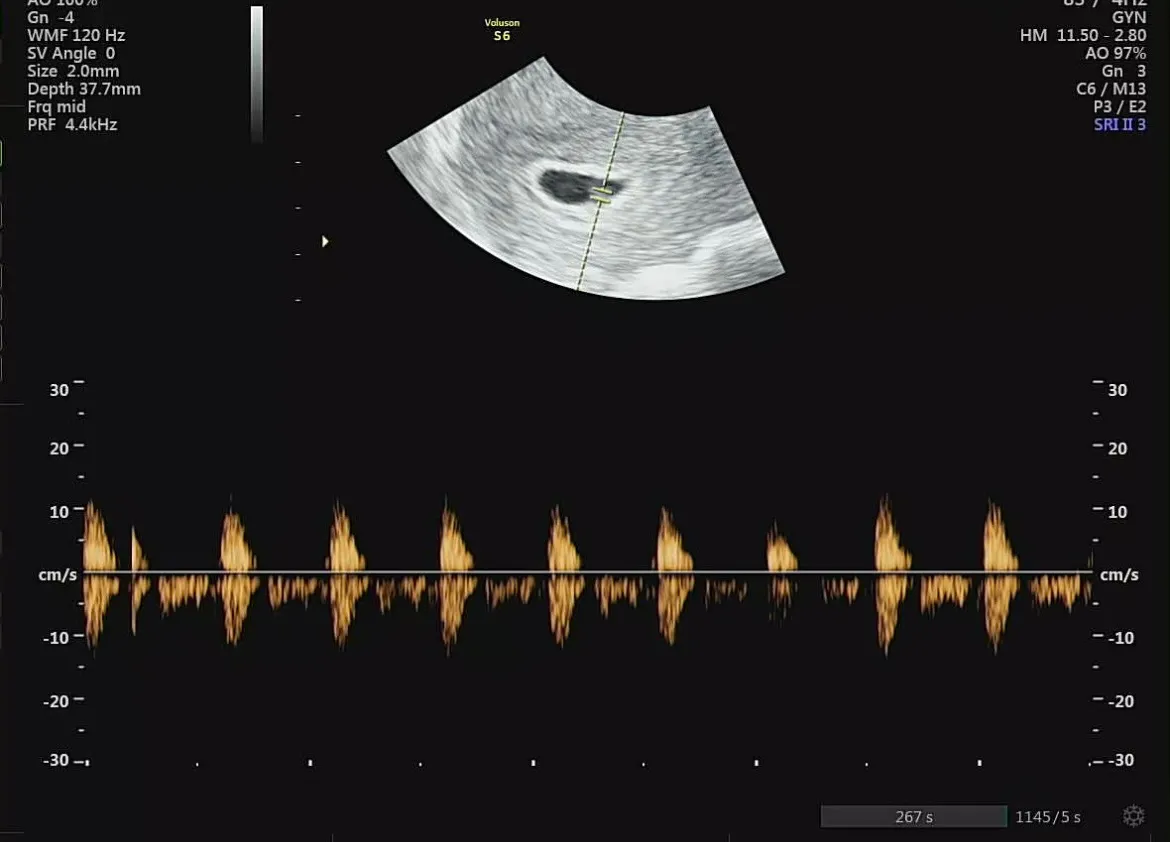The width and height of the screenshot is (1170, 842).
Task: Select the WMF 120 Hz parameter
Action: (x=76, y=35)
